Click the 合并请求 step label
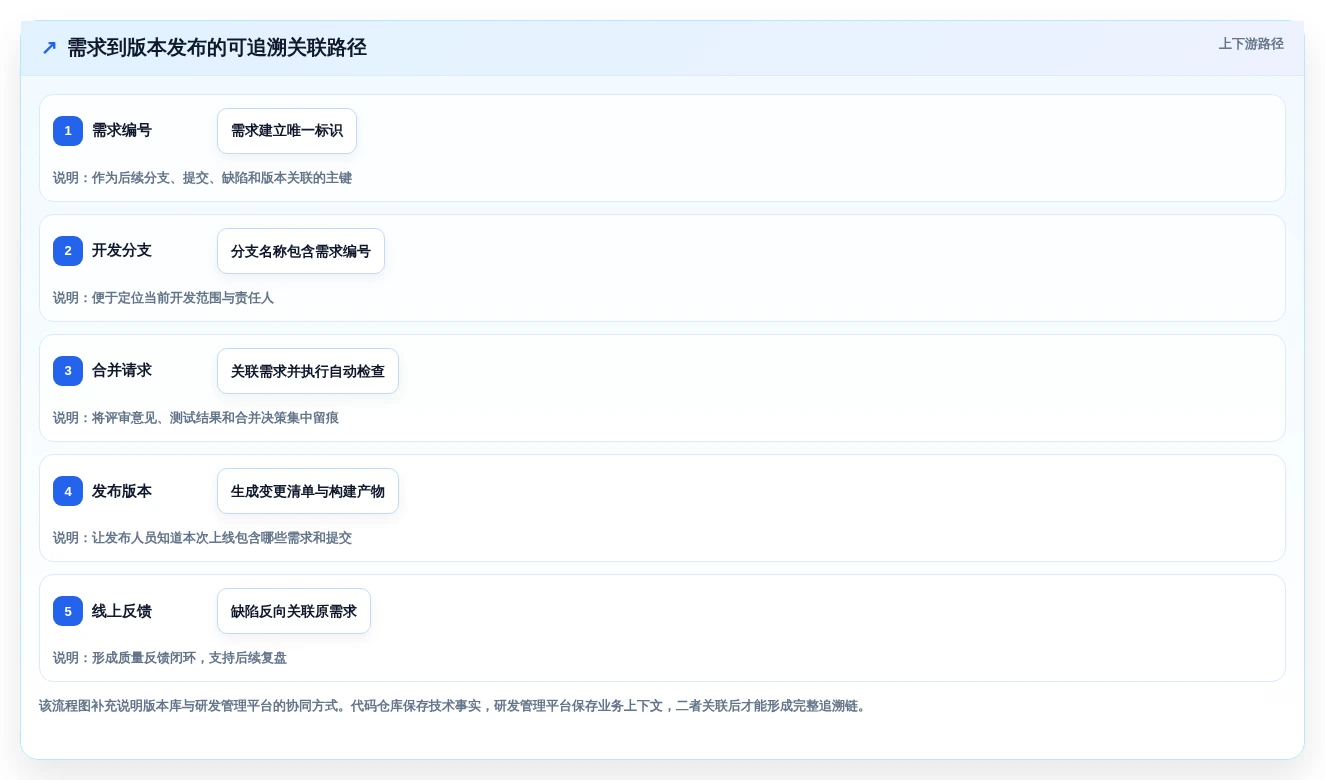Image resolution: width=1325 pixels, height=780 pixels. point(122,370)
